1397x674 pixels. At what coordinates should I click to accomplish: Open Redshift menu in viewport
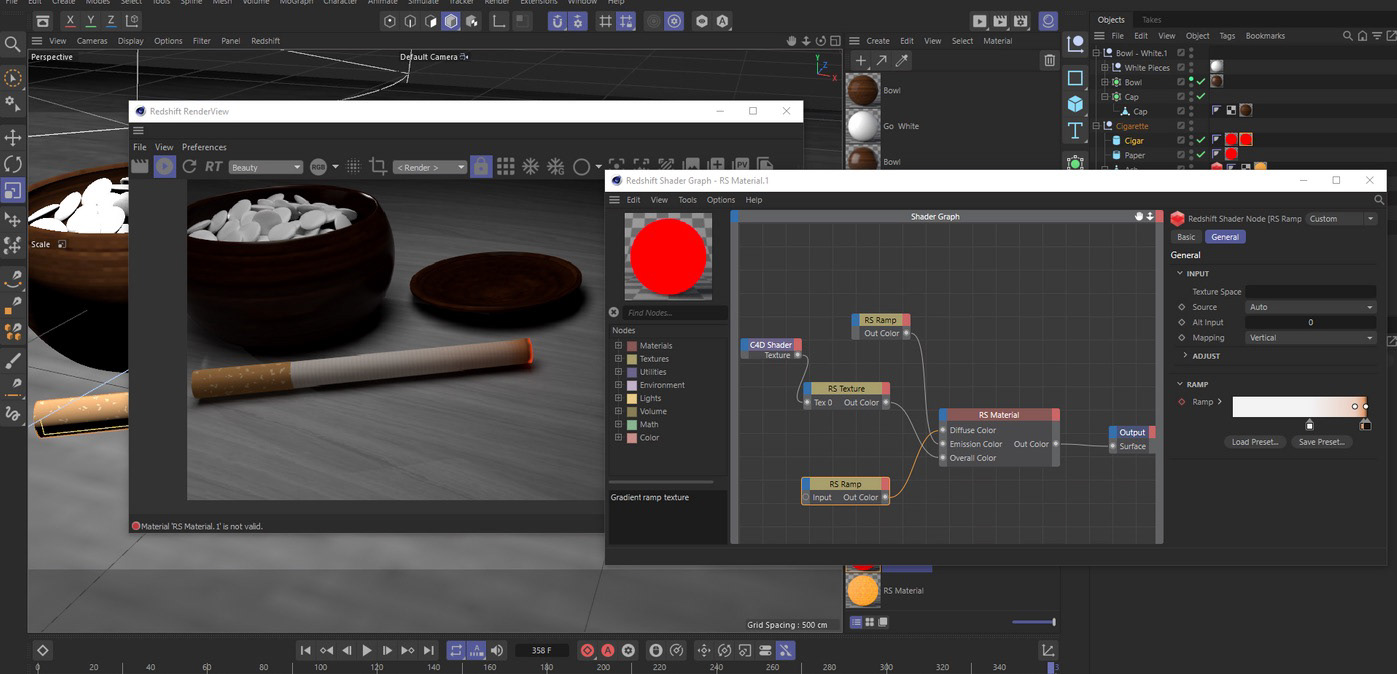coord(266,41)
